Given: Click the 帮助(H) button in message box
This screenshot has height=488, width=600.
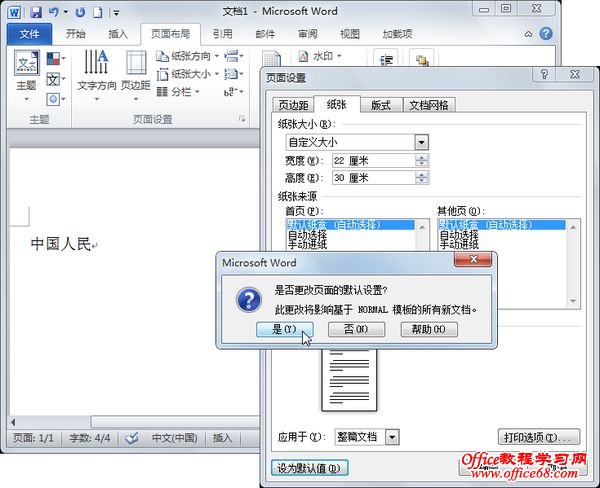Looking at the screenshot, I should [x=429, y=329].
